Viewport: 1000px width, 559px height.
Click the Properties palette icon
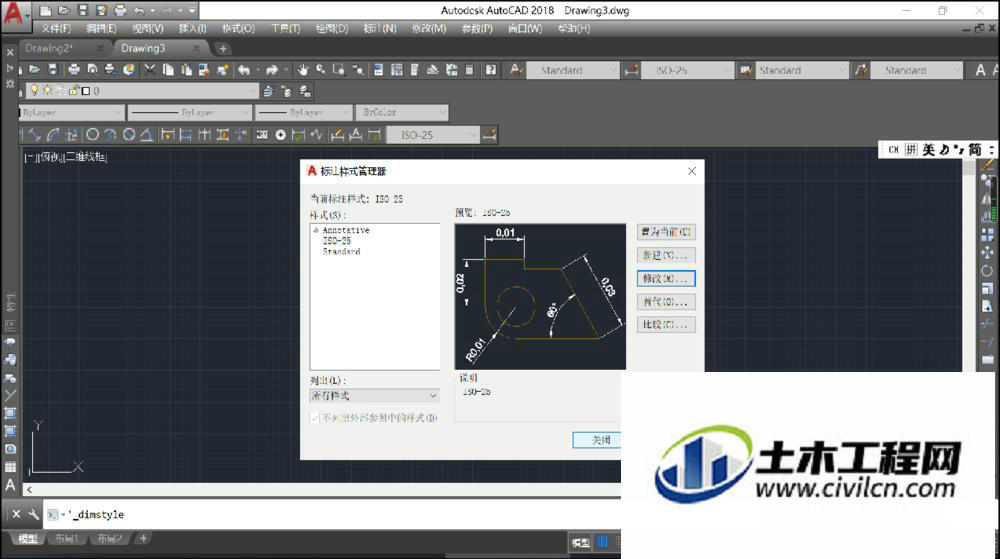[378, 69]
